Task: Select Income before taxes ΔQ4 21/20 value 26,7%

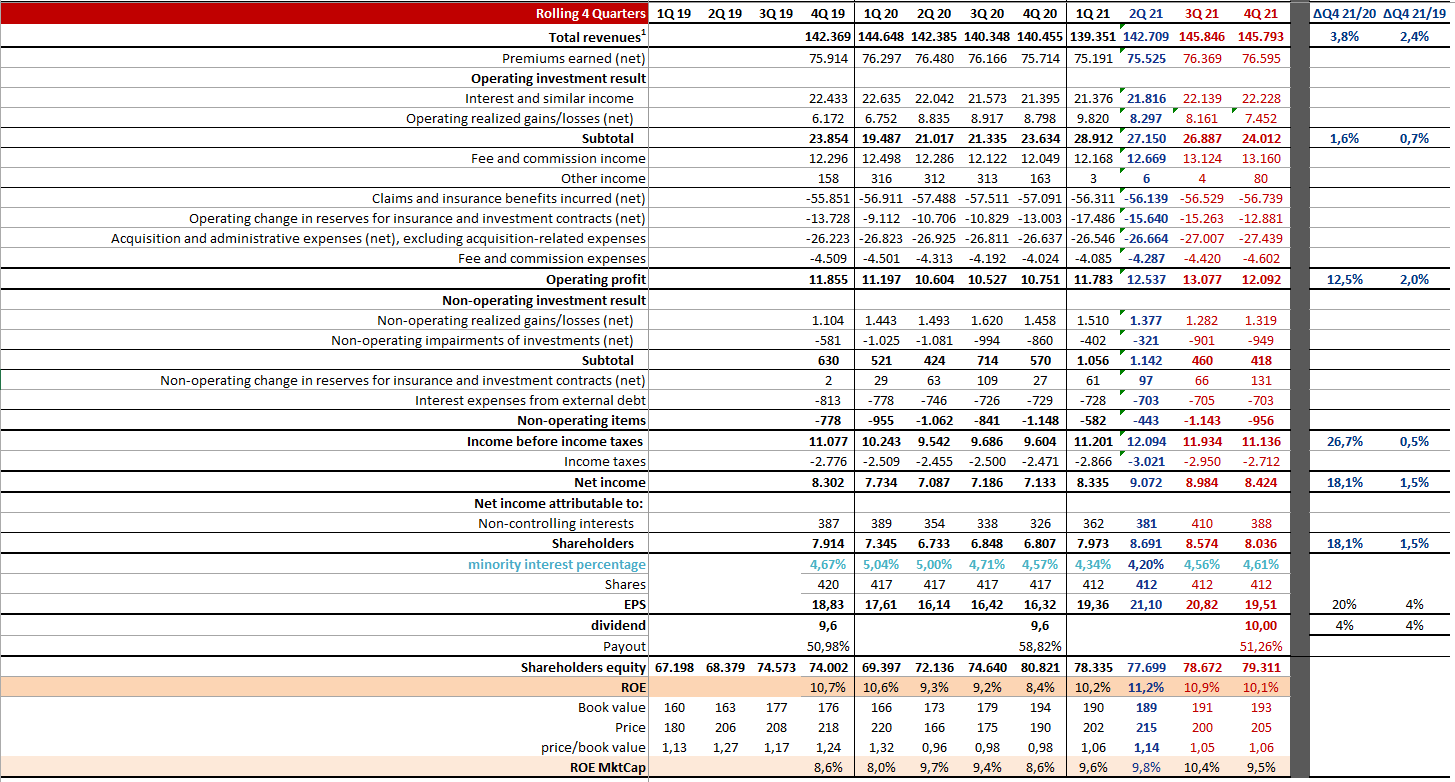Action: 1346,441
